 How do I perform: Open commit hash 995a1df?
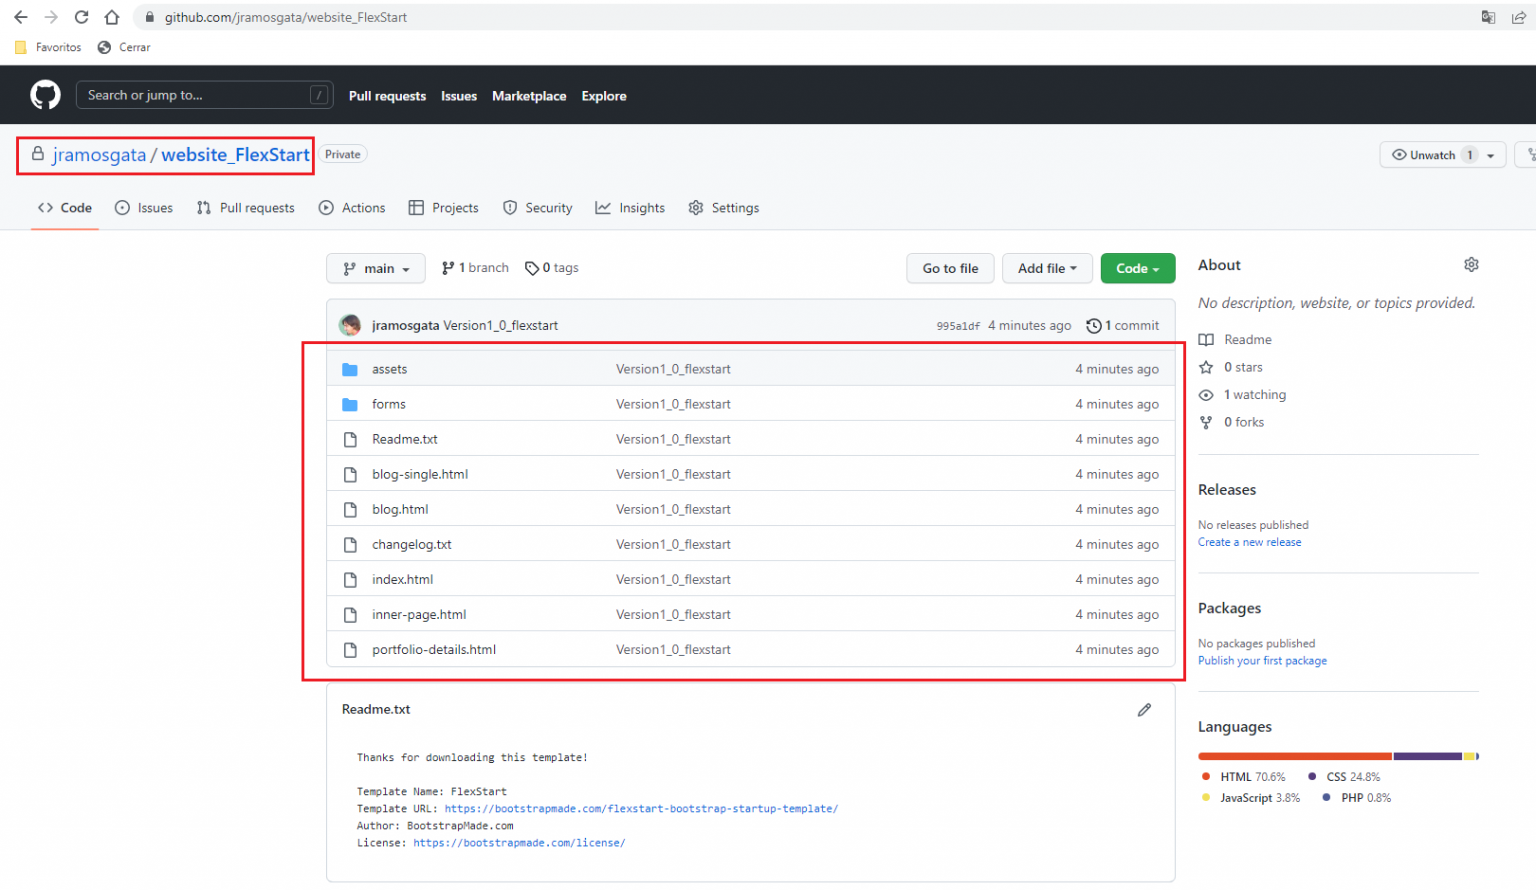click(x=958, y=326)
